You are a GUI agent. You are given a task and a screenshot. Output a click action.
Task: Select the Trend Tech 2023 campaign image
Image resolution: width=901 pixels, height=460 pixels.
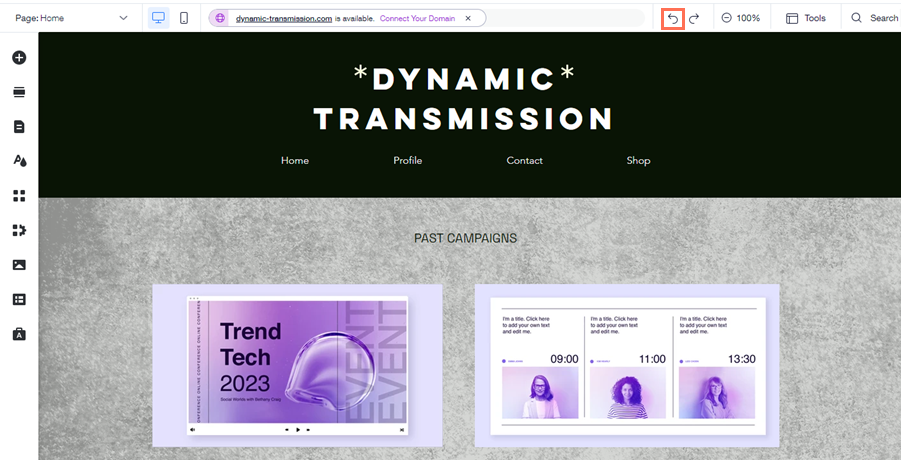click(x=297, y=365)
